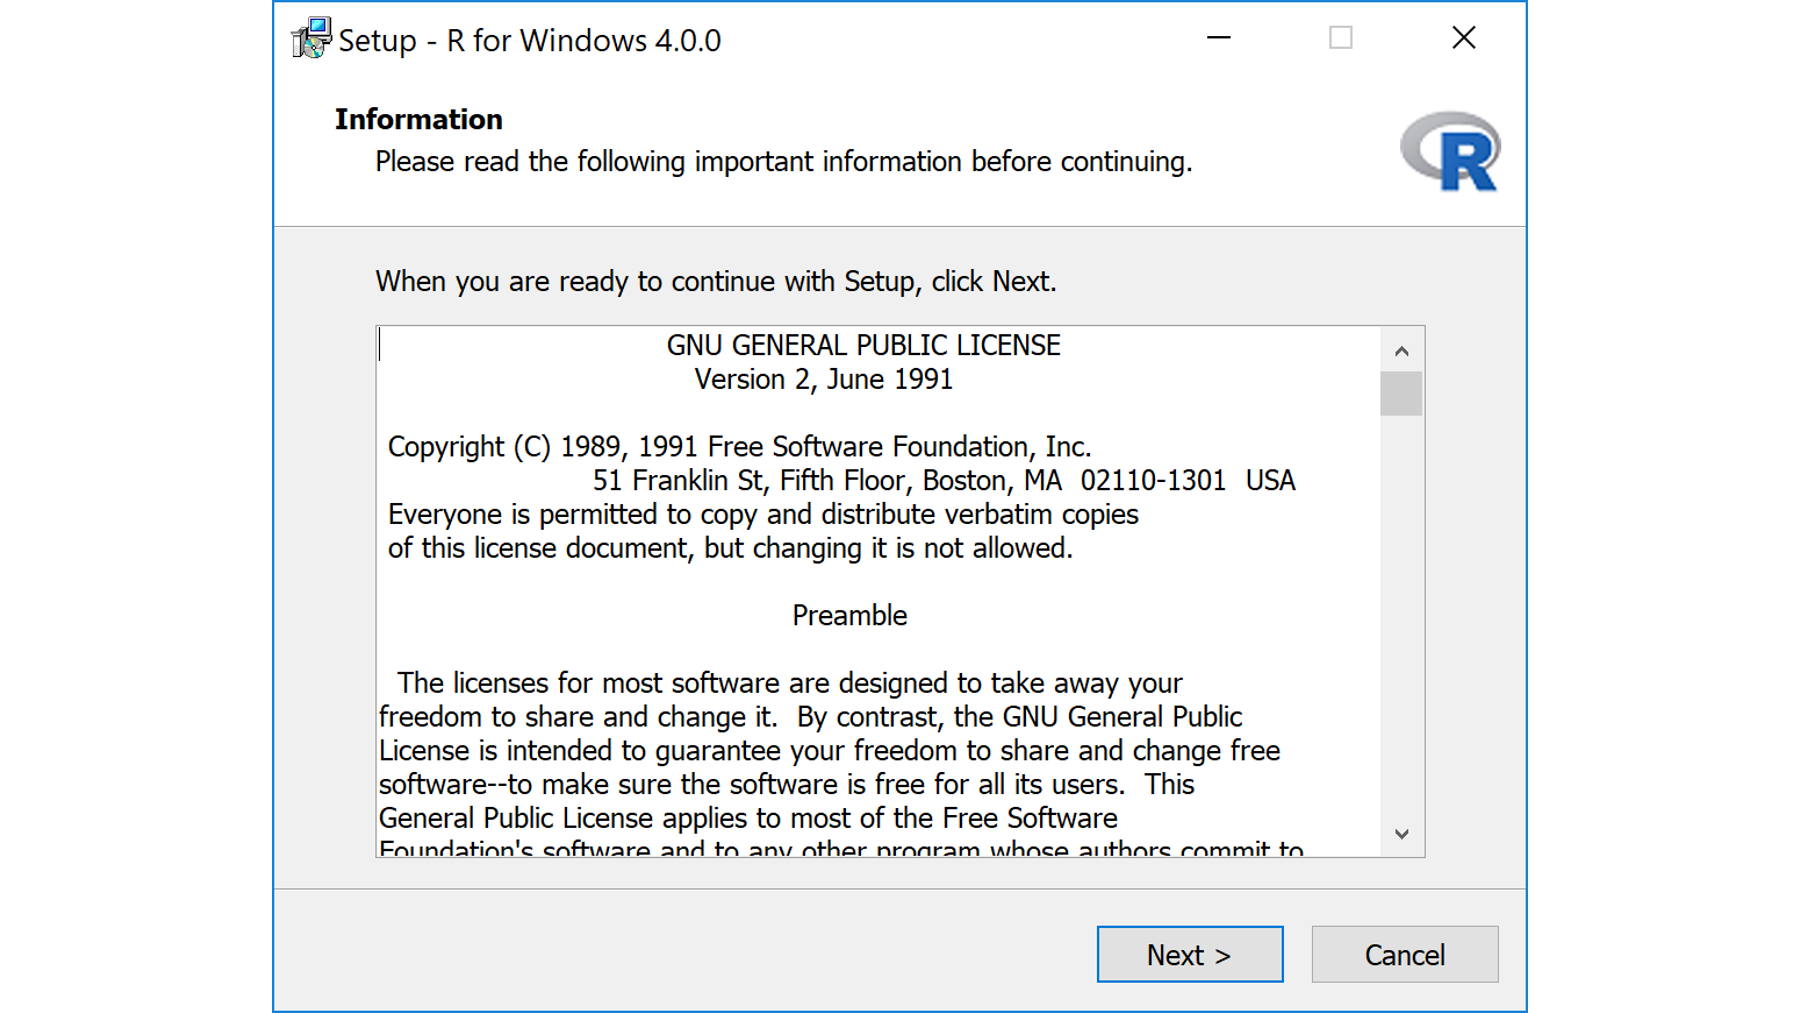Click the 'of this license document' line
The height and width of the screenshot is (1013, 1800).
[730, 548]
